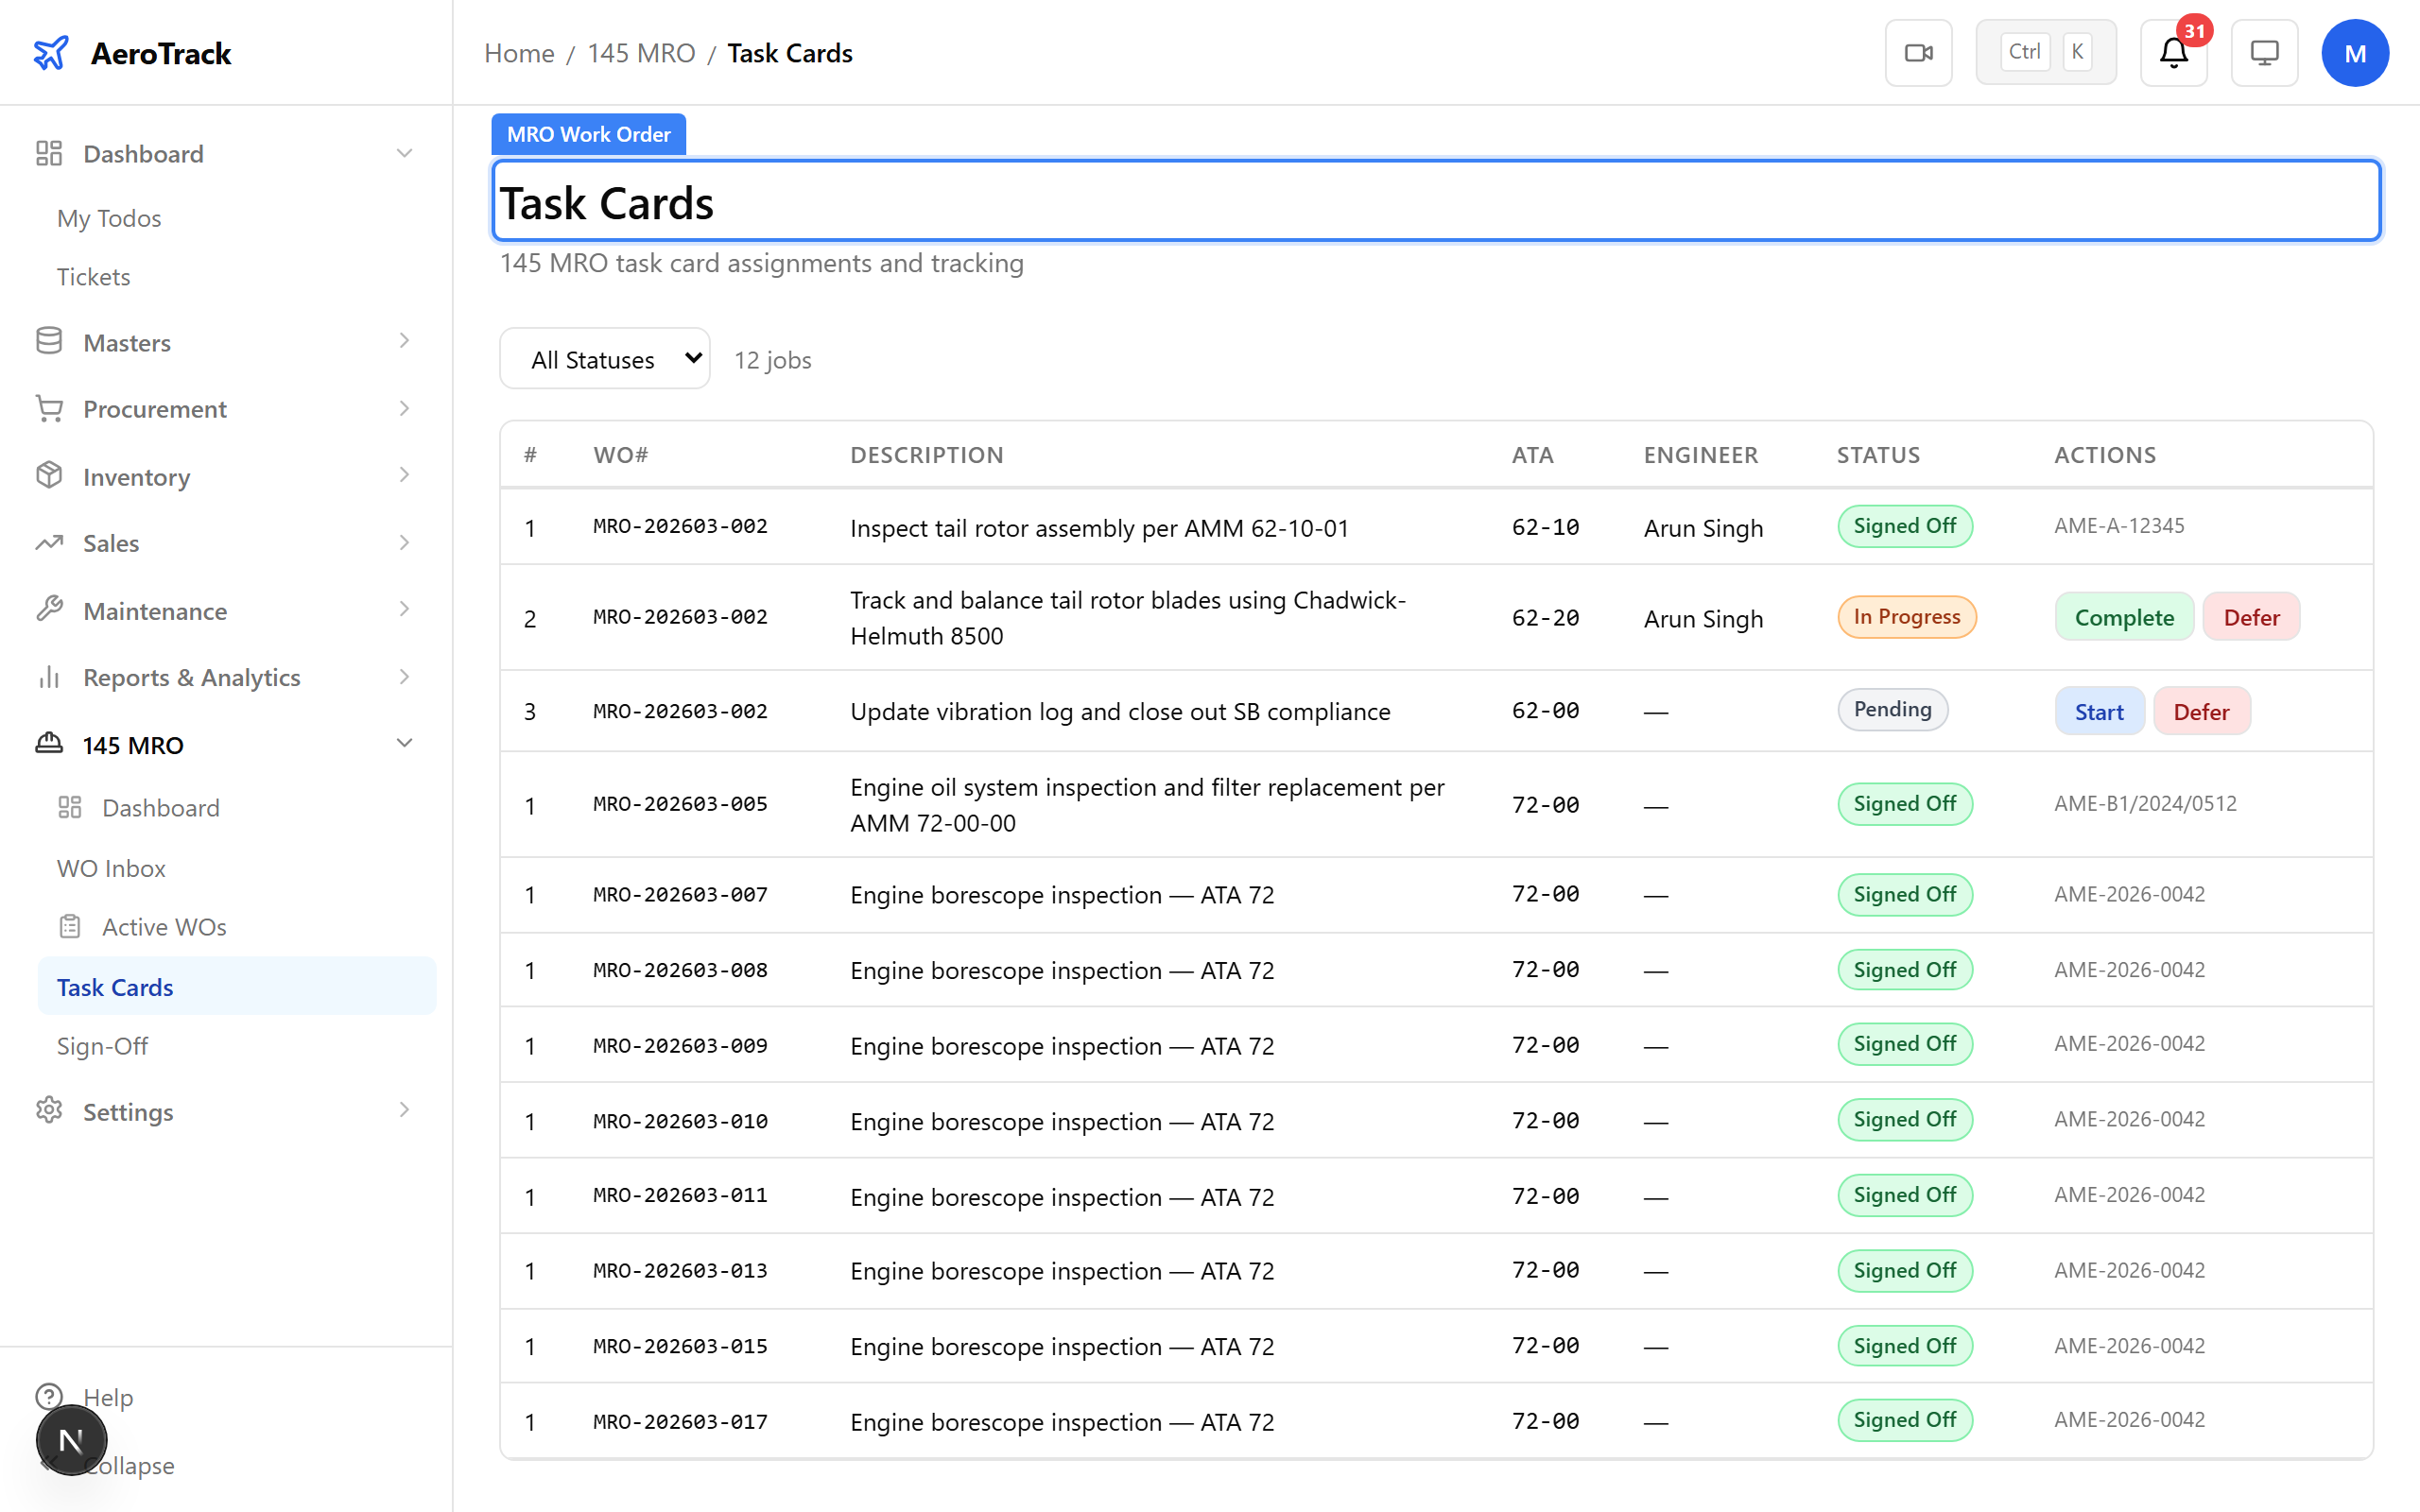Click the Help question mark icon

[49, 1397]
